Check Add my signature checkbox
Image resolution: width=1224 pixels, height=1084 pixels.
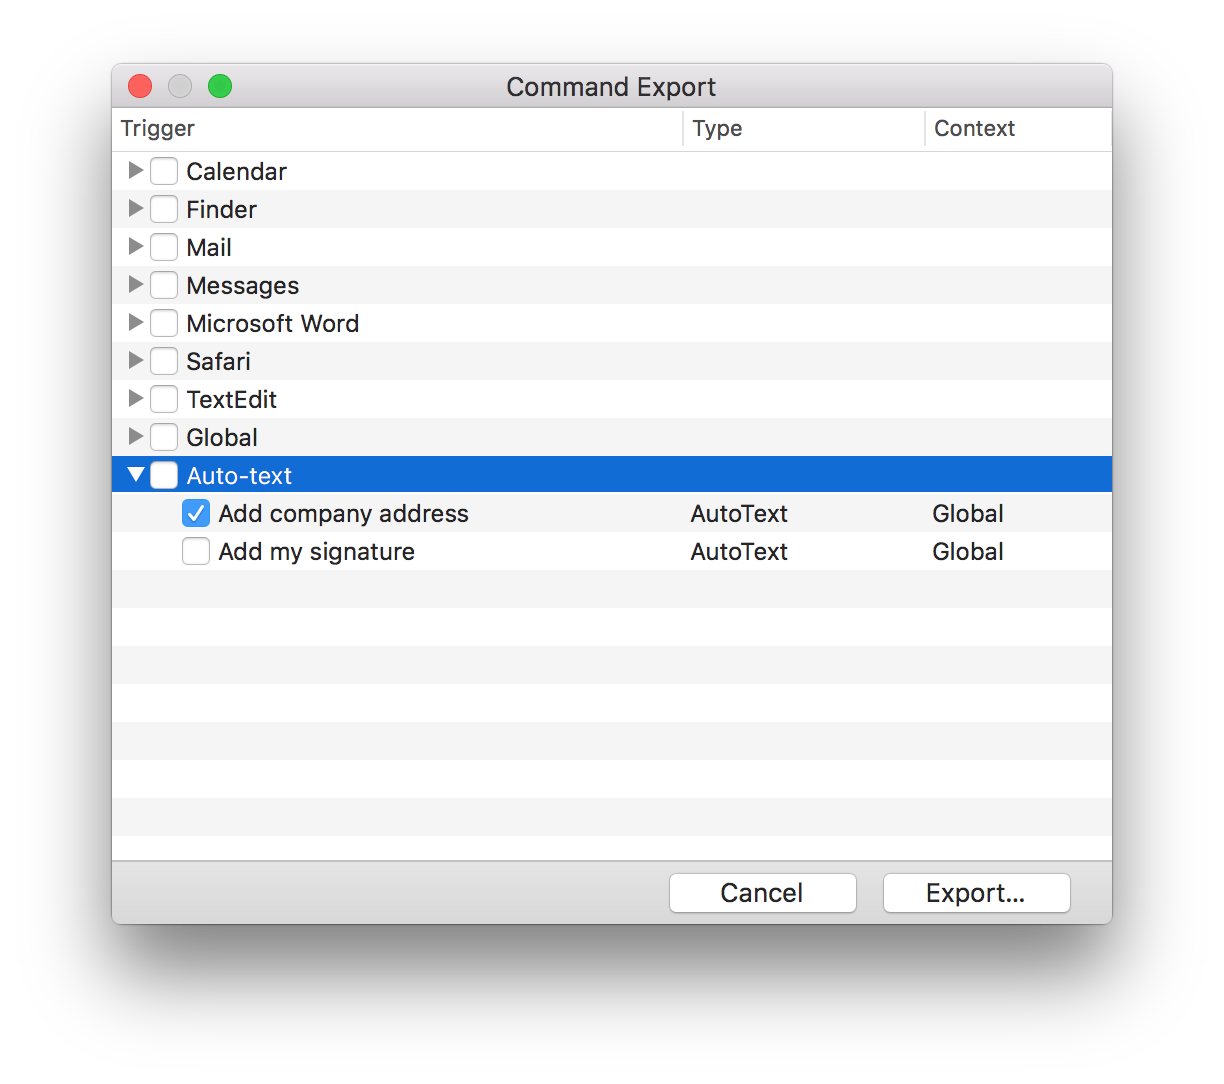pyautogui.click(x=196, y=551)
